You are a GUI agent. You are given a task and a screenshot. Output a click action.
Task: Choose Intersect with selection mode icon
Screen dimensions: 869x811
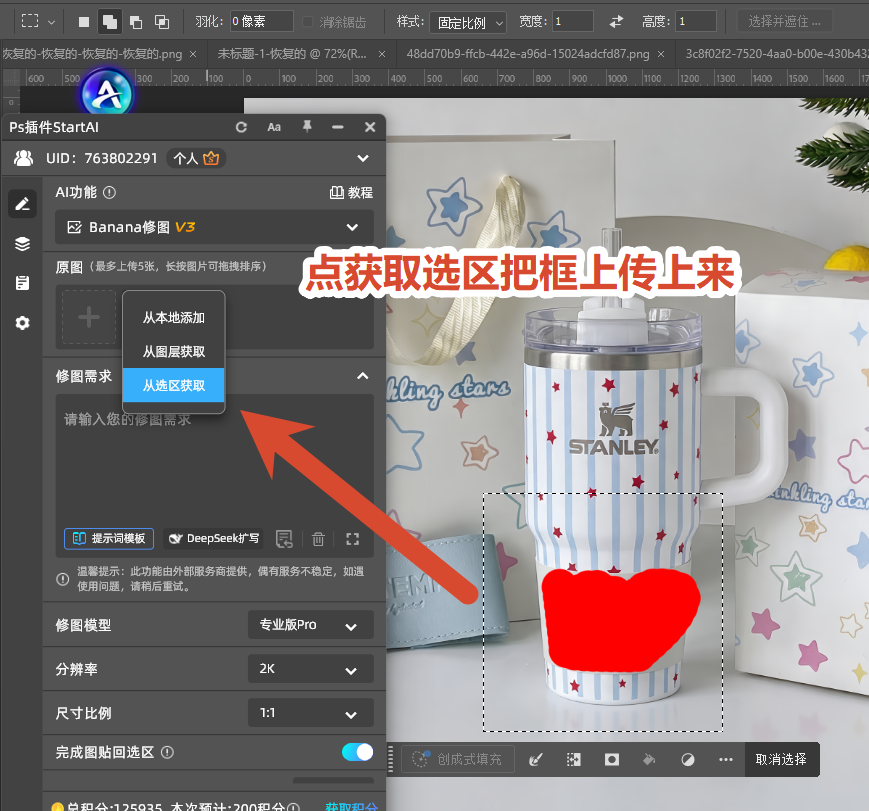[x=162, y=22]
